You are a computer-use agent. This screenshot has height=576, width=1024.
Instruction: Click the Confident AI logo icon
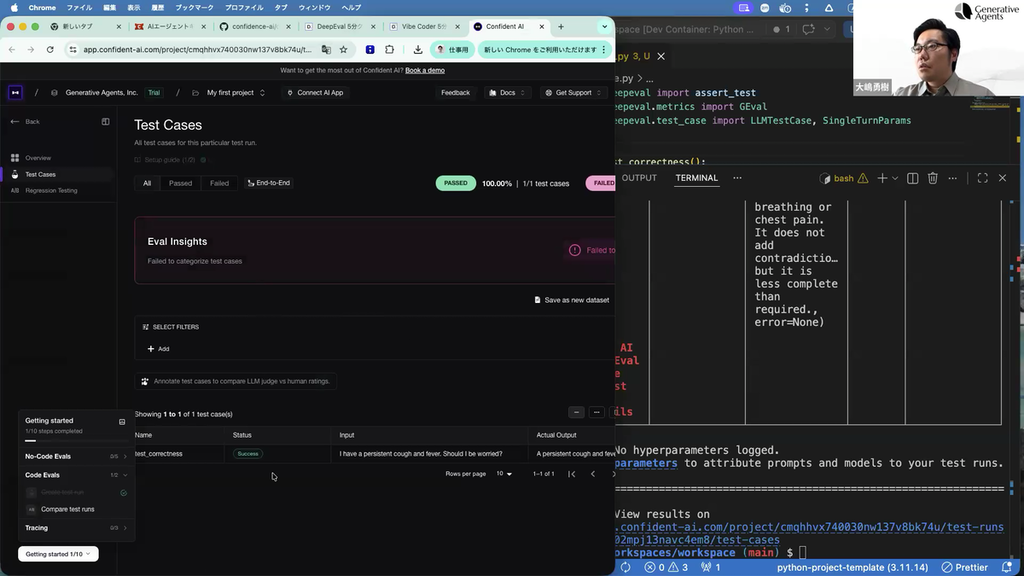15,93
